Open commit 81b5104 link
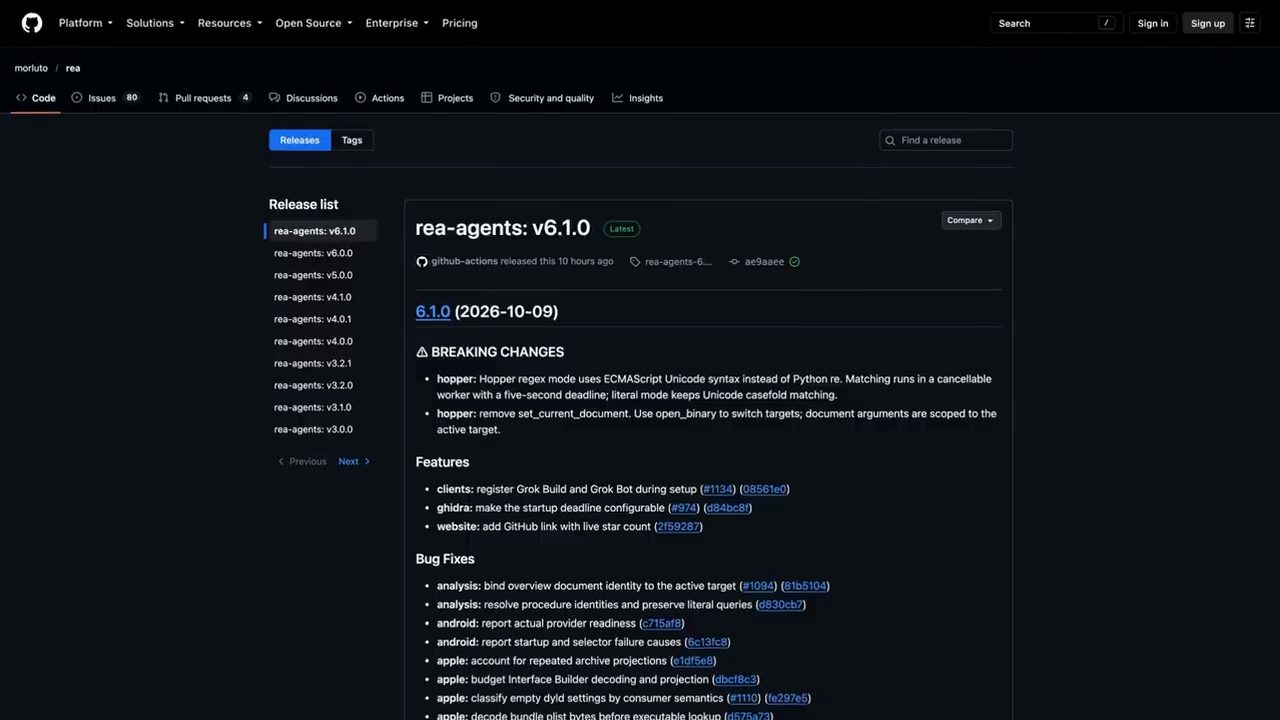Image resolution: width=1280 pixels, height=720 pixels. pos(805,586)
